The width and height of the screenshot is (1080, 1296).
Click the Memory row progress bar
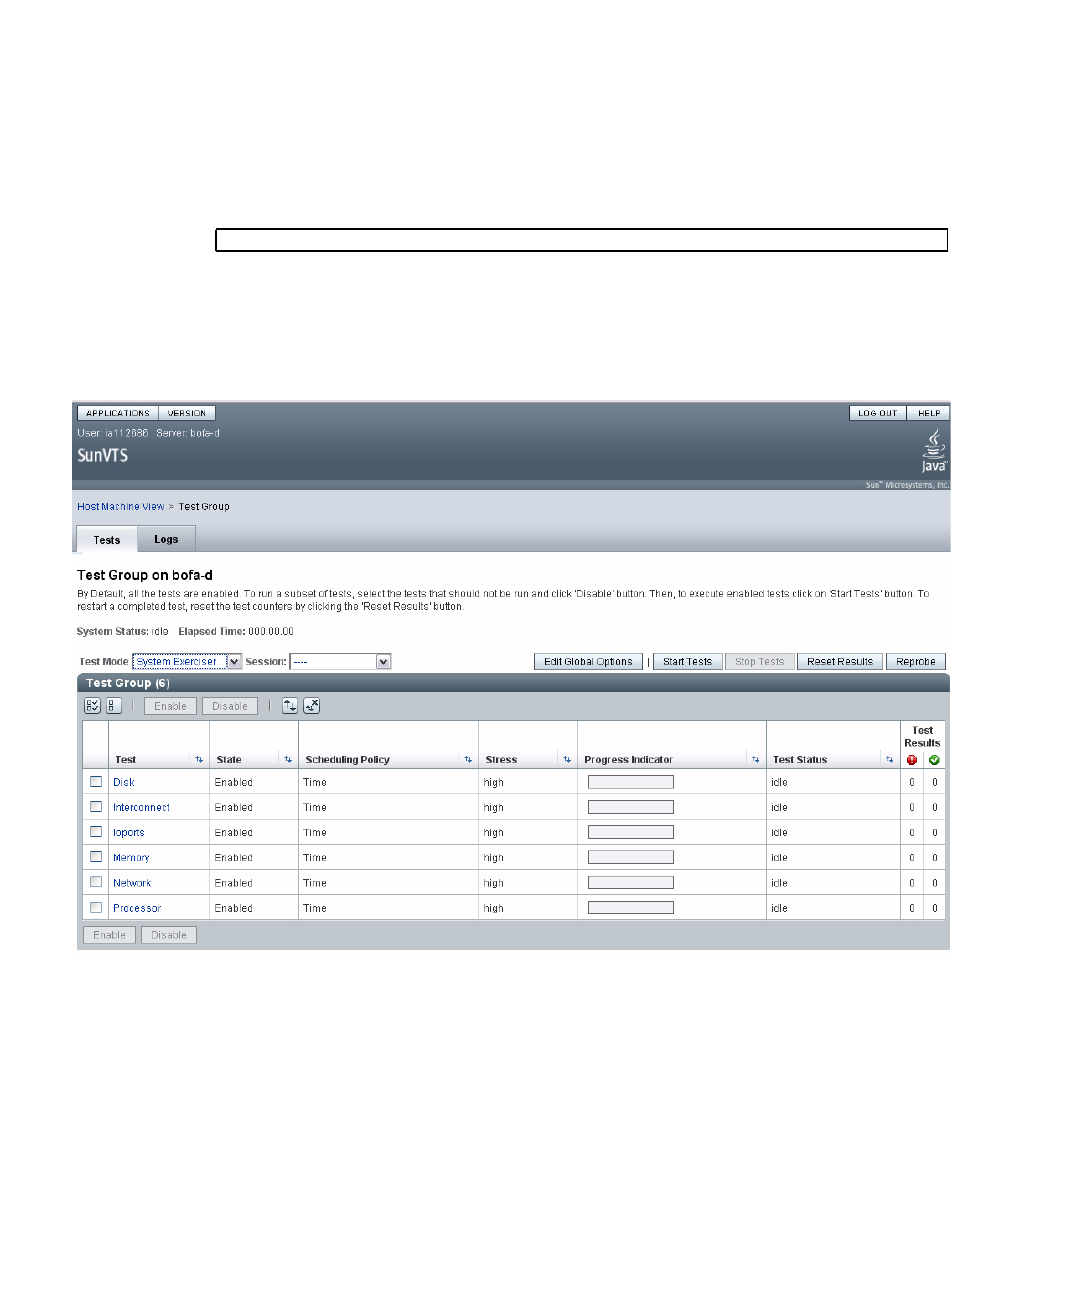pos(631,857)
